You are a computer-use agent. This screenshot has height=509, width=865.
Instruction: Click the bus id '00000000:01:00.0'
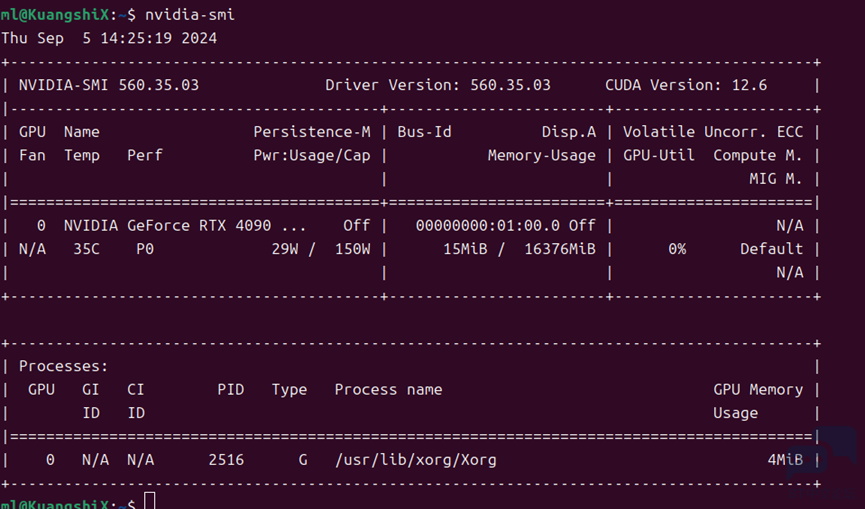(488, 226)
